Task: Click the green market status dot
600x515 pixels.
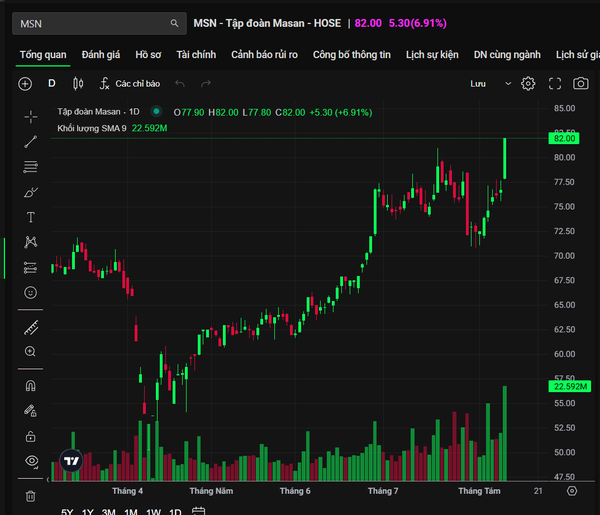Action: pos(156,111)
